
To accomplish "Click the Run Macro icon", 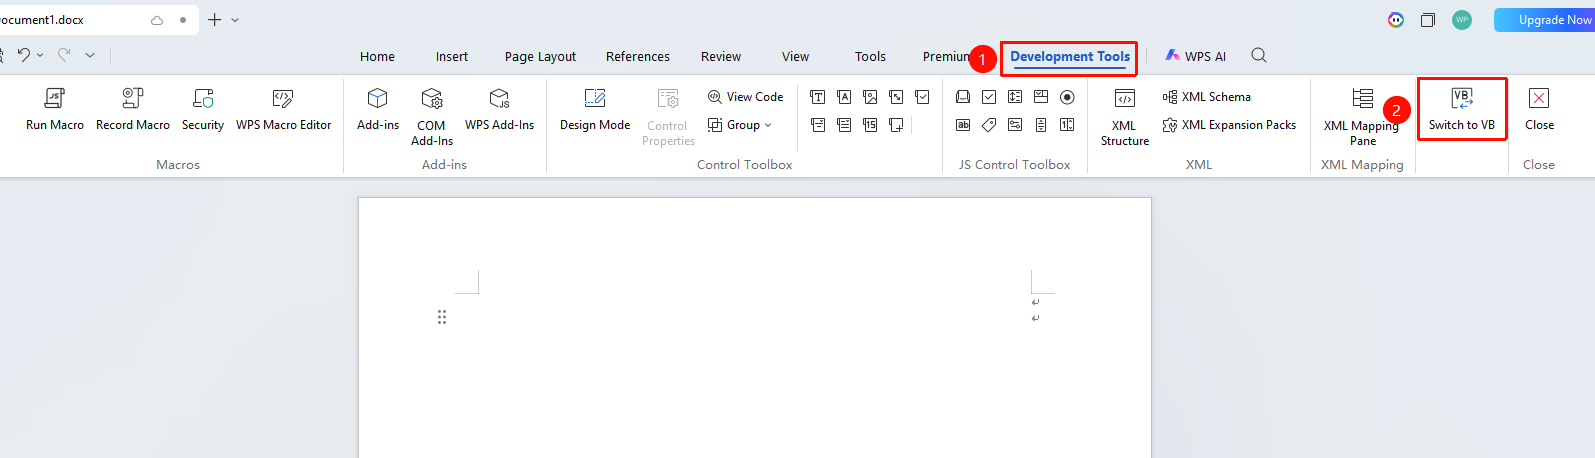I will pyautogui.click(x=54, y=98).
